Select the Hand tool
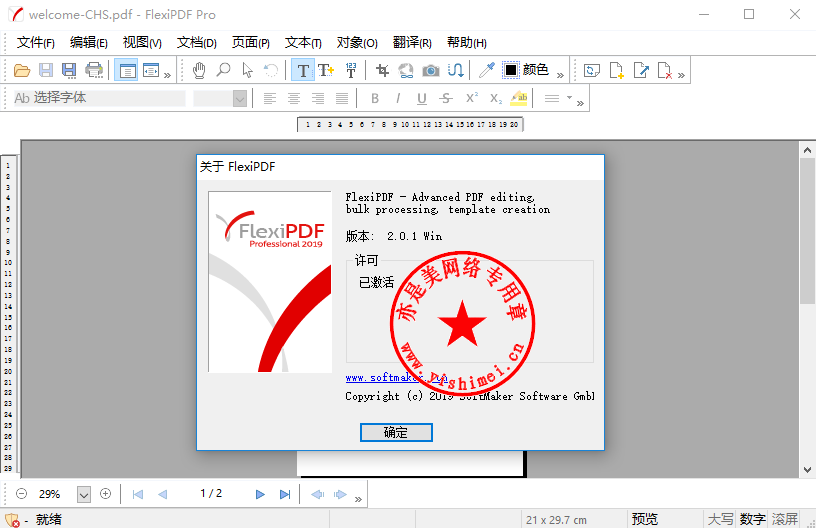This screenshot has width=816, height=528. click(199, 70)
